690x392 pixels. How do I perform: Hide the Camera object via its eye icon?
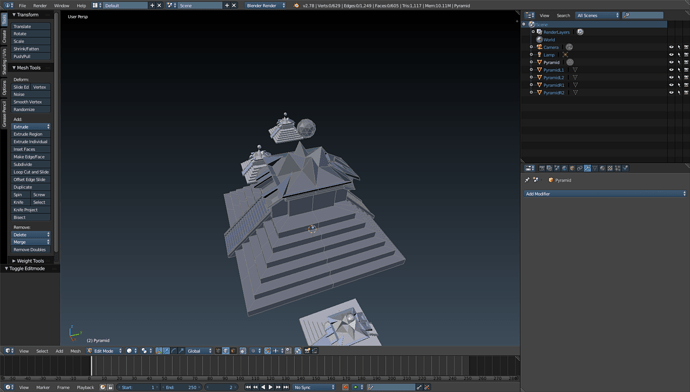pyautogui.click(x=671, y=47)
